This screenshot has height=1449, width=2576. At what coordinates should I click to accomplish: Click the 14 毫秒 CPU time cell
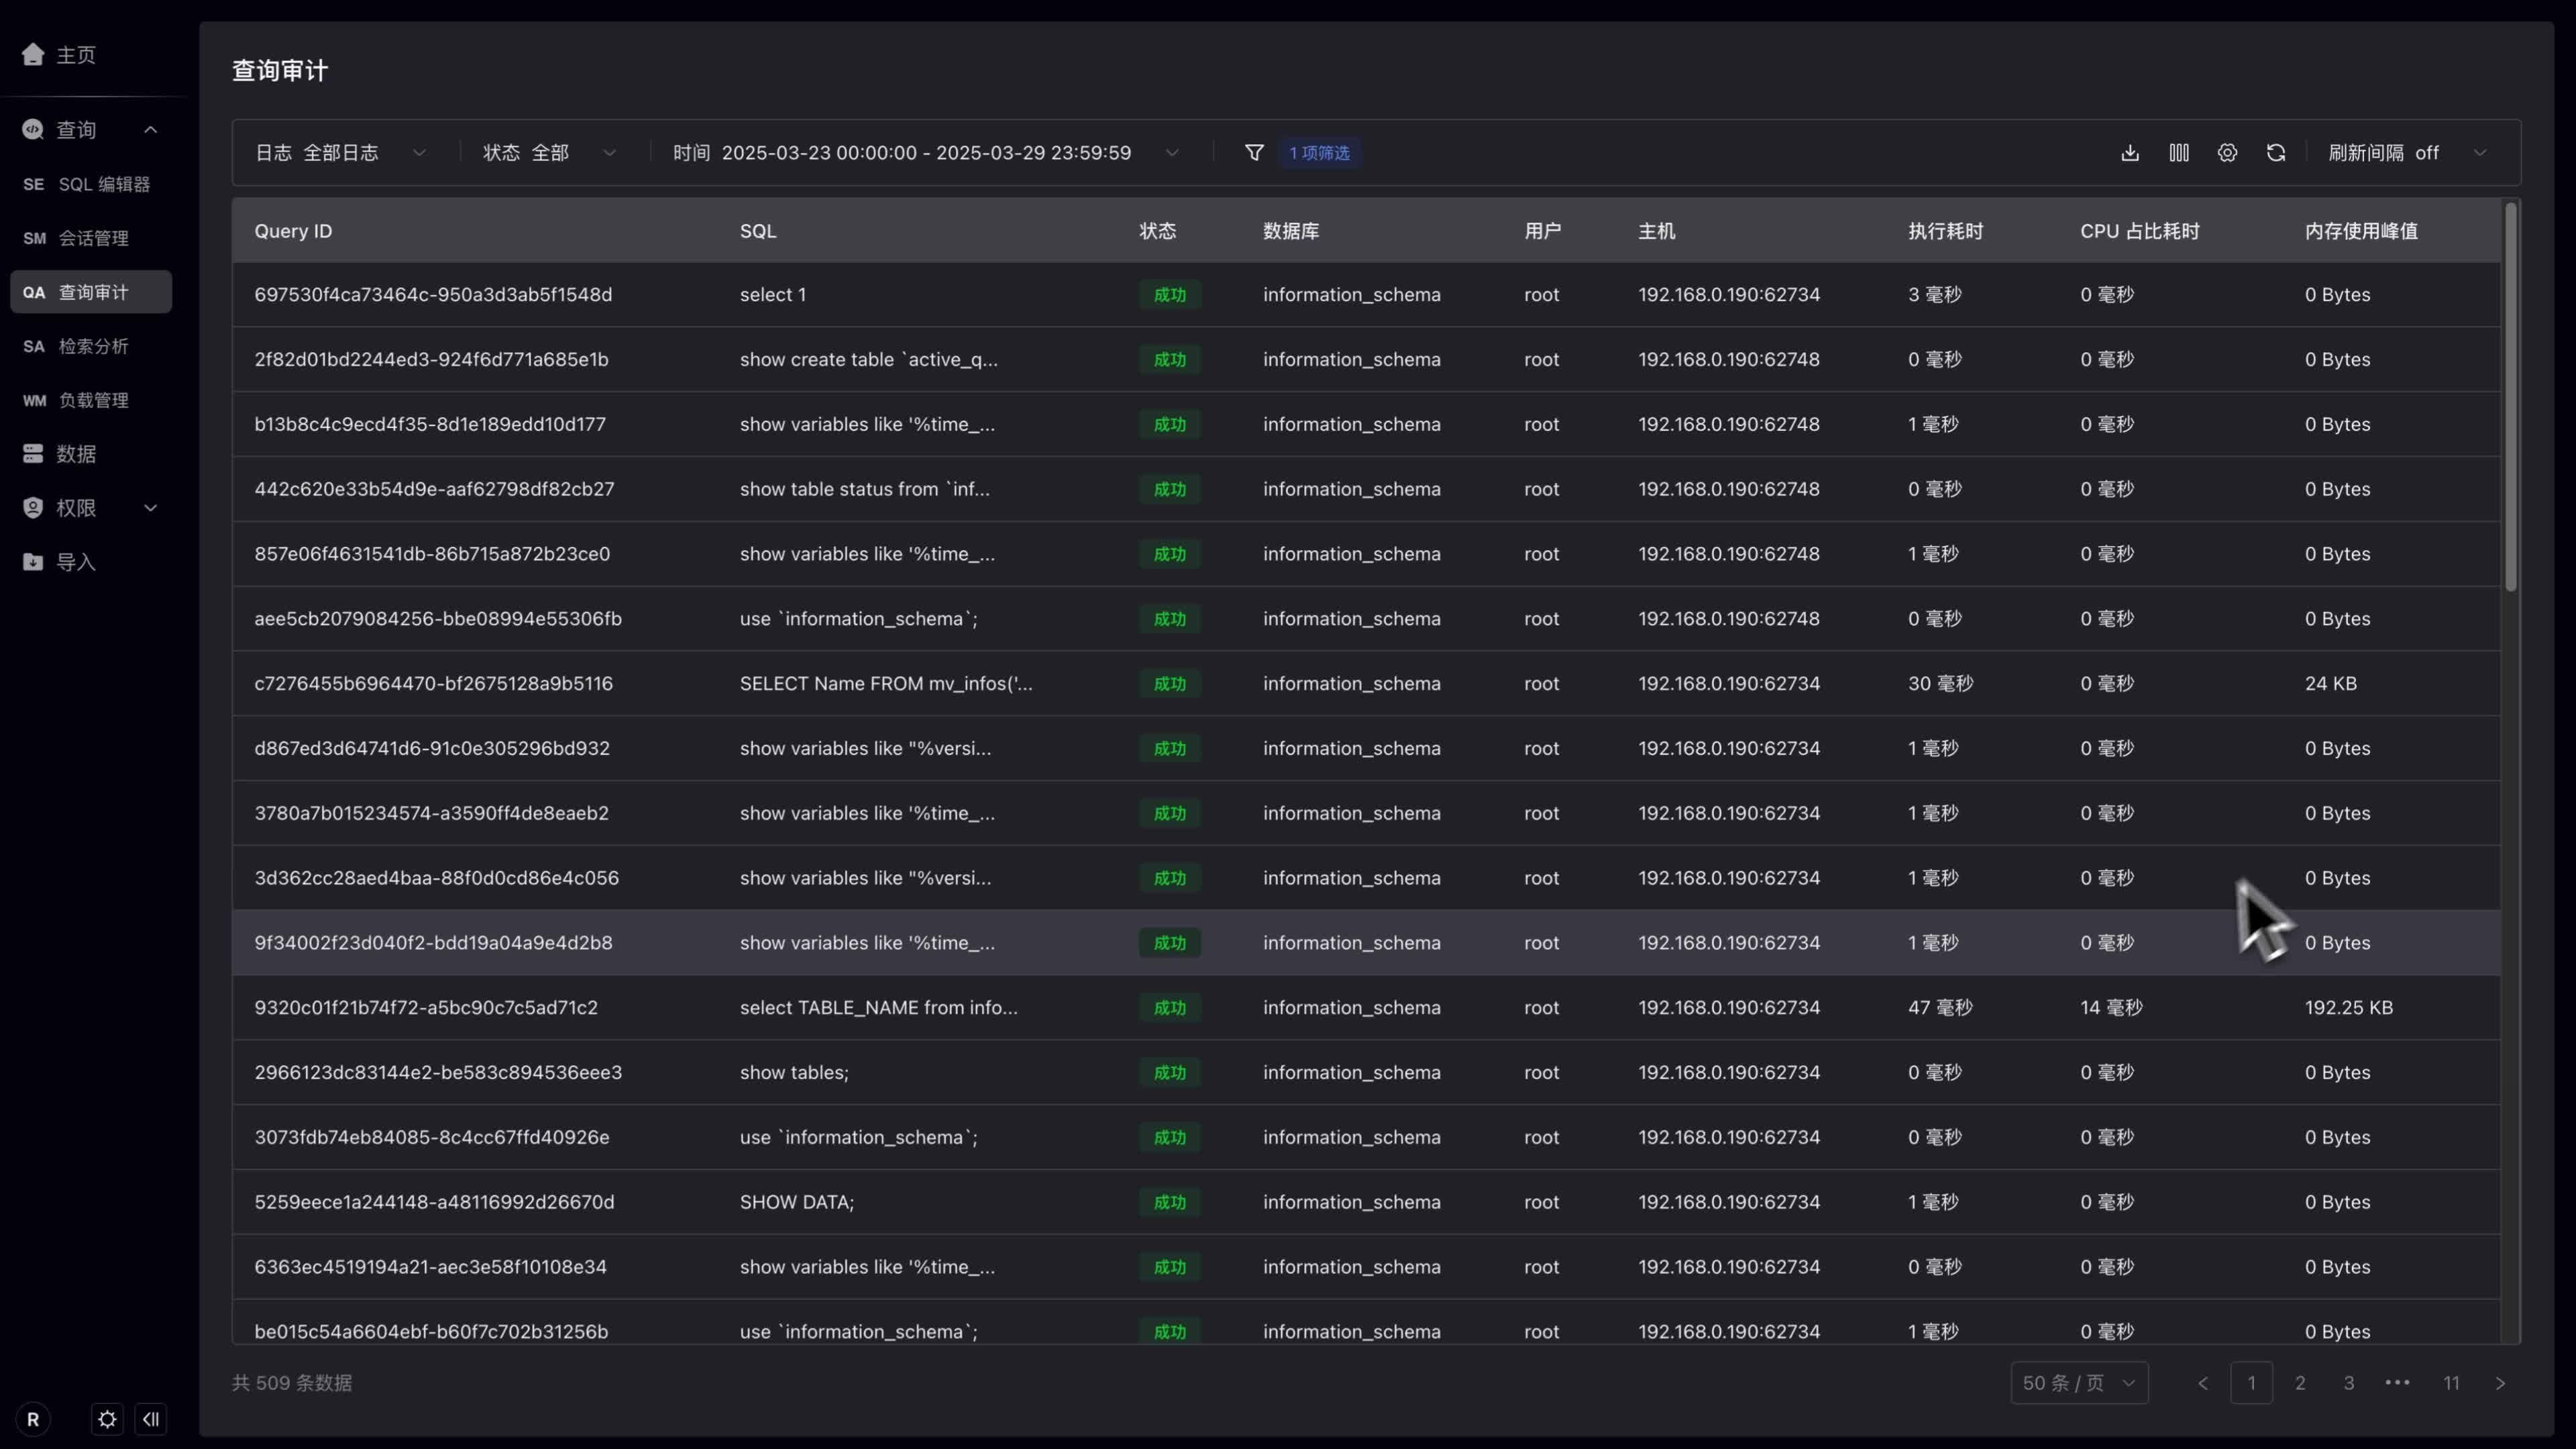pyautogui.click(x=2111, y=1008)
